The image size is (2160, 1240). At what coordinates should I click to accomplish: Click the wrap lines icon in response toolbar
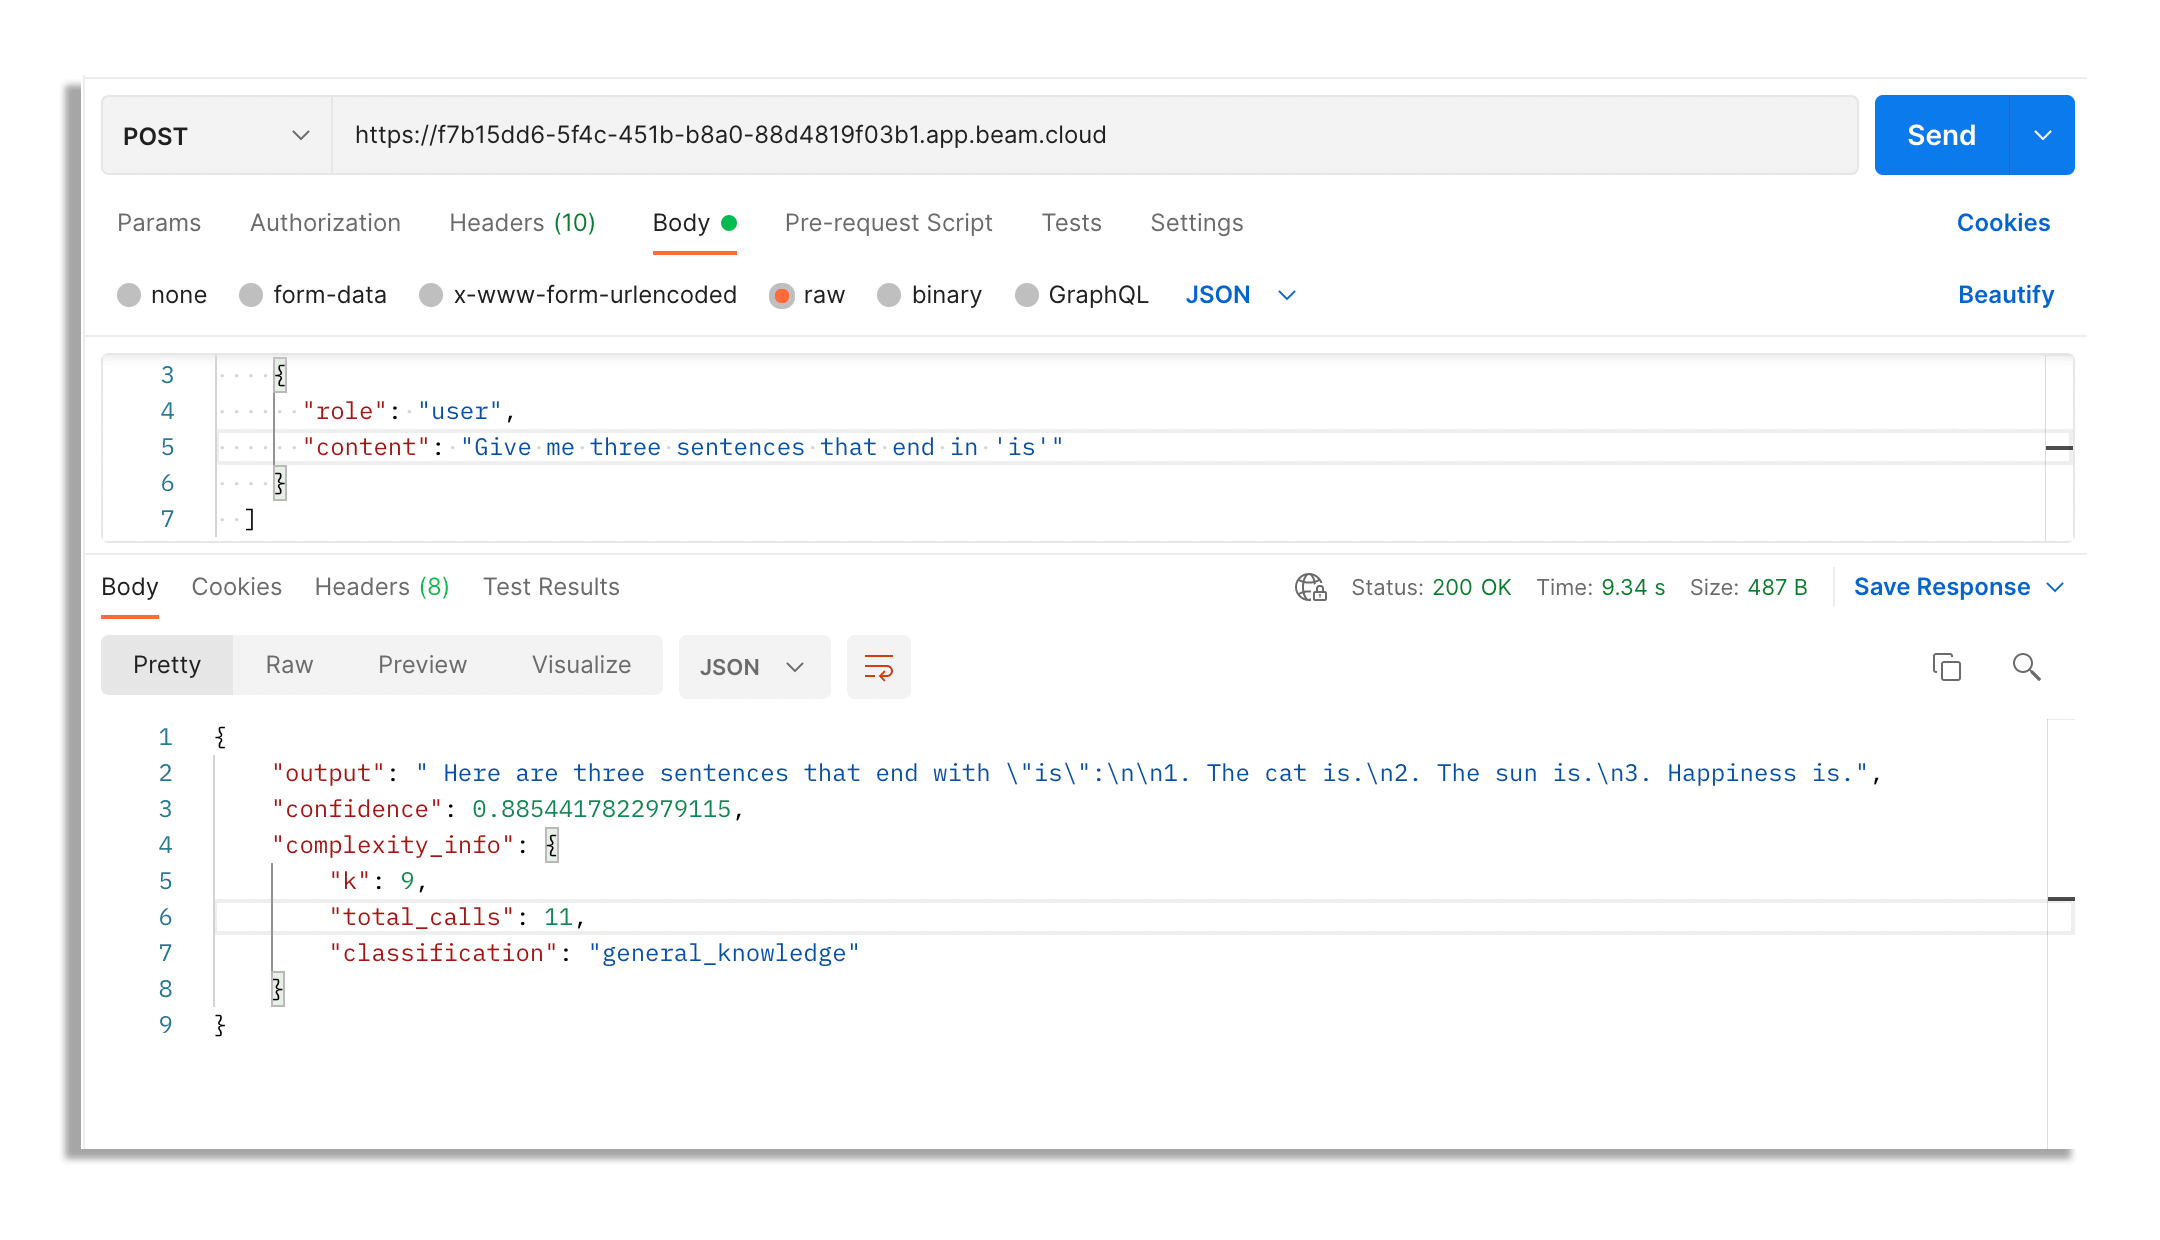point(878,667)
